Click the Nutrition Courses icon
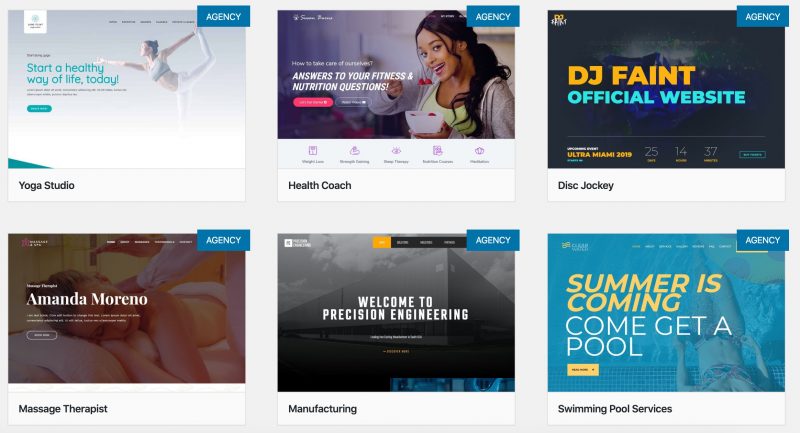This screenshot has height=433, width=800. tap(438, 150)
